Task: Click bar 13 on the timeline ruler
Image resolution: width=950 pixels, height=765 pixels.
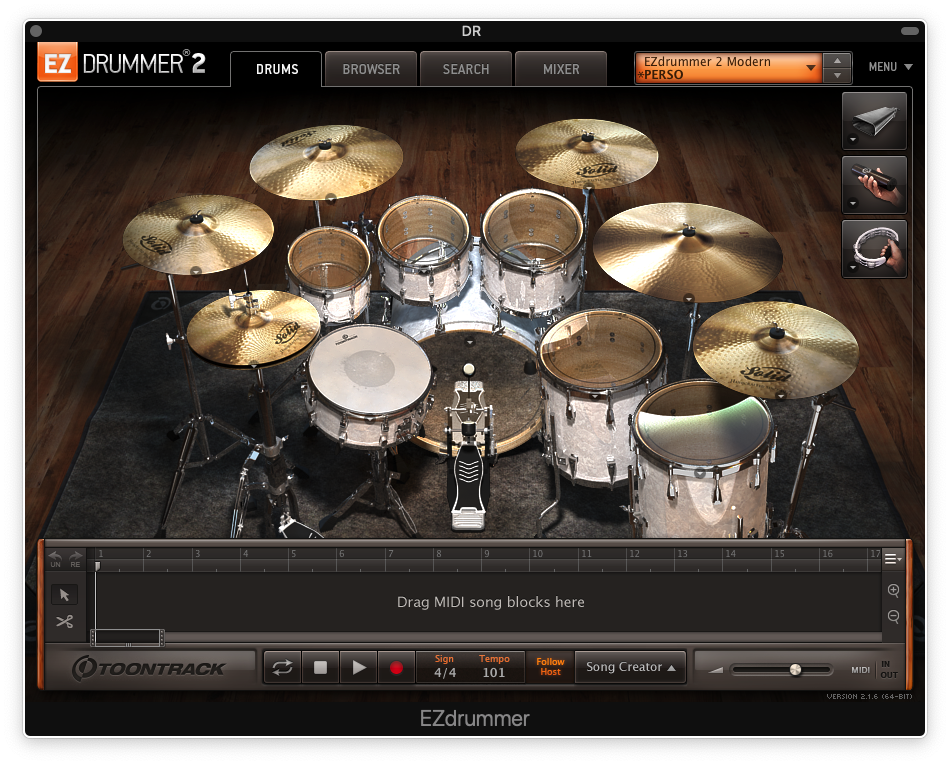Action: point(682,554)
